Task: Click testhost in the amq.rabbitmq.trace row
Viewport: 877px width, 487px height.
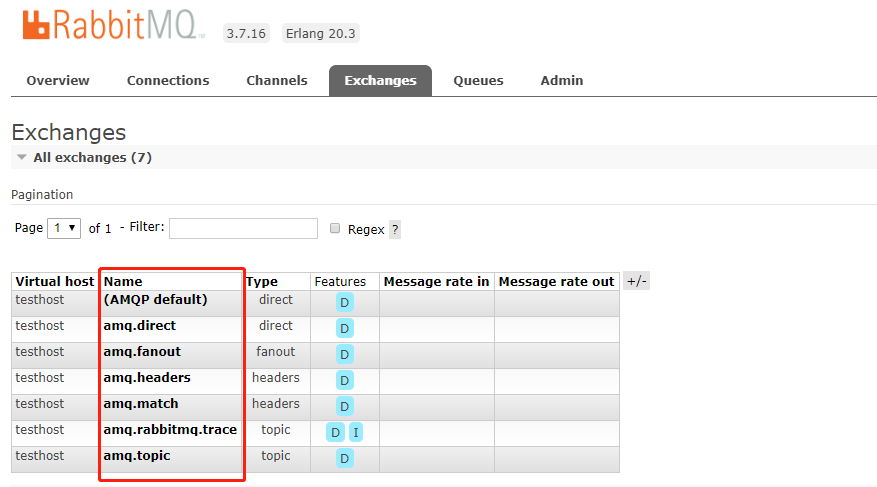Action: coord(40,429)
